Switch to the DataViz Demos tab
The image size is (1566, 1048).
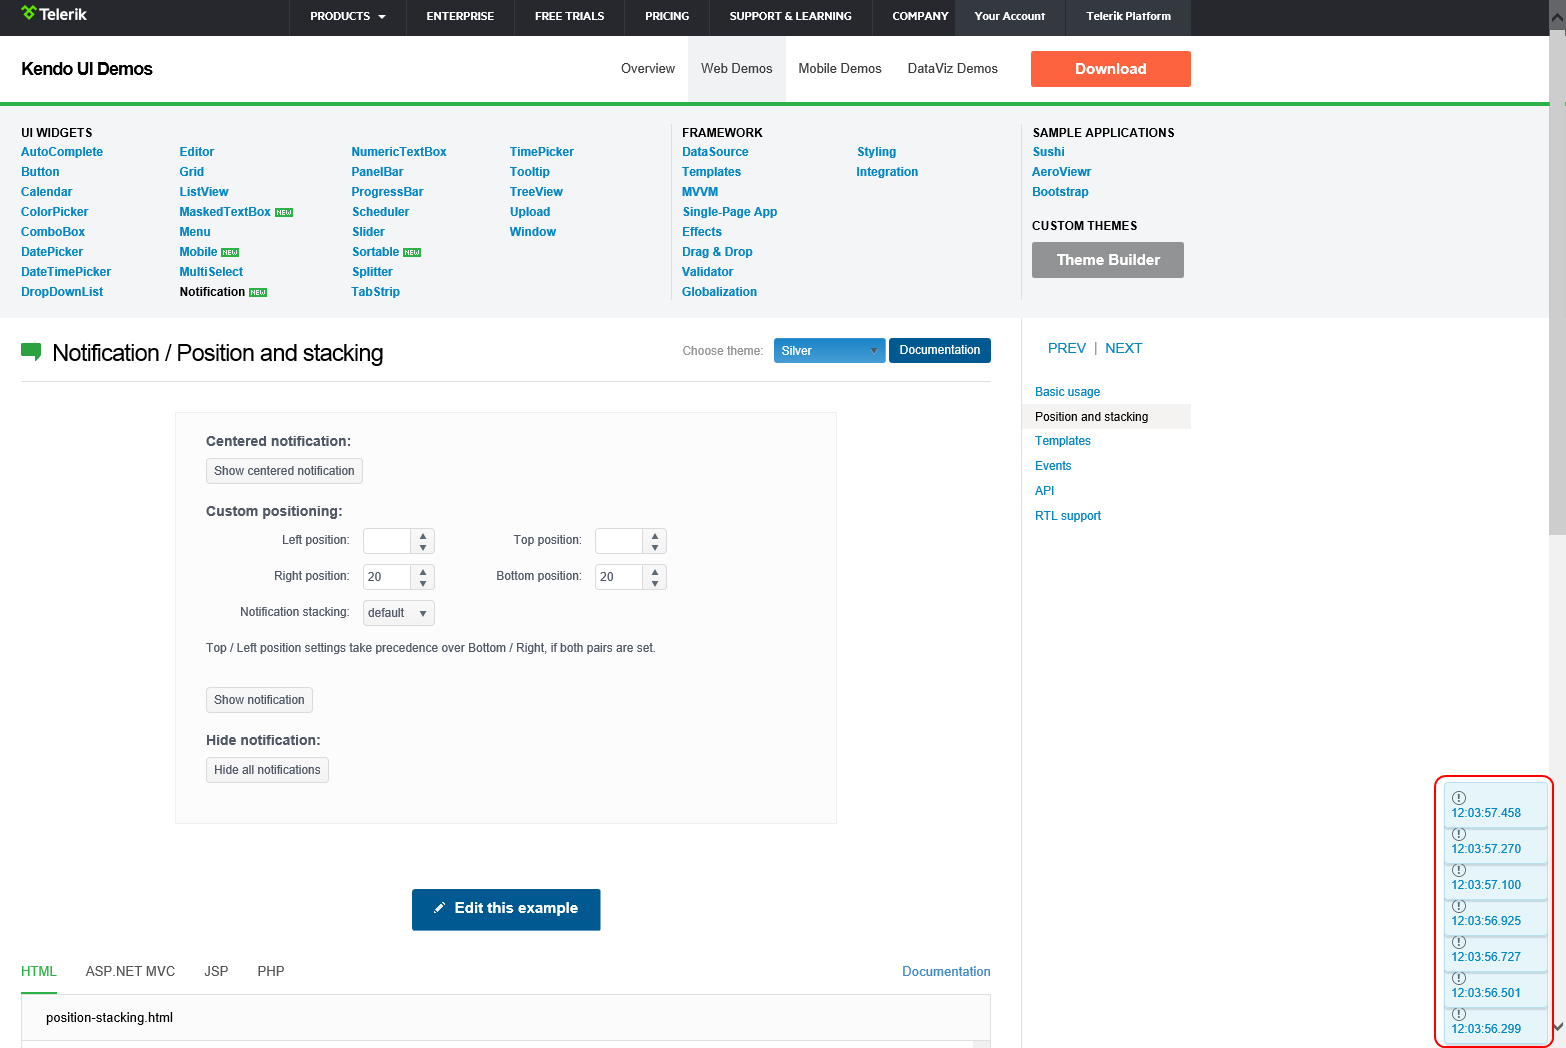click(x=953, y=69)
